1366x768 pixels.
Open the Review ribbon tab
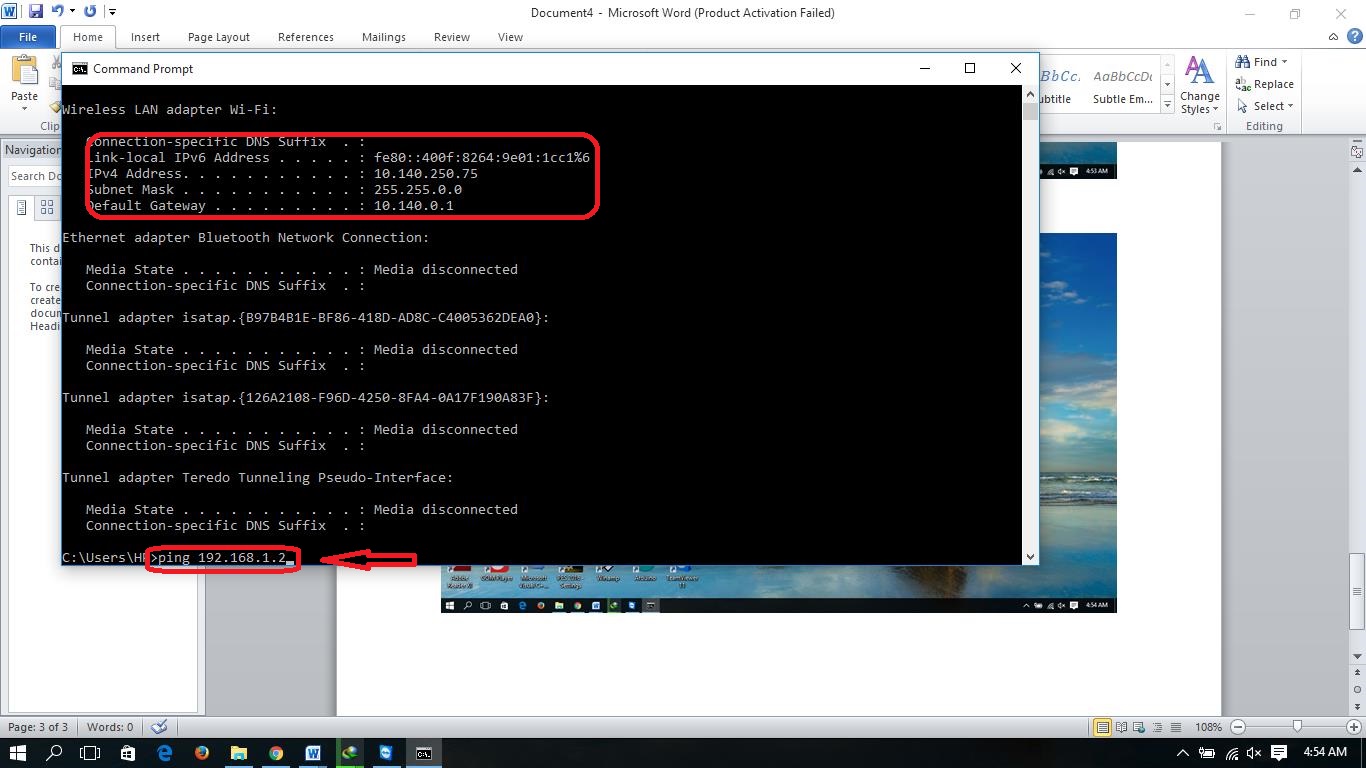[452, 37]
